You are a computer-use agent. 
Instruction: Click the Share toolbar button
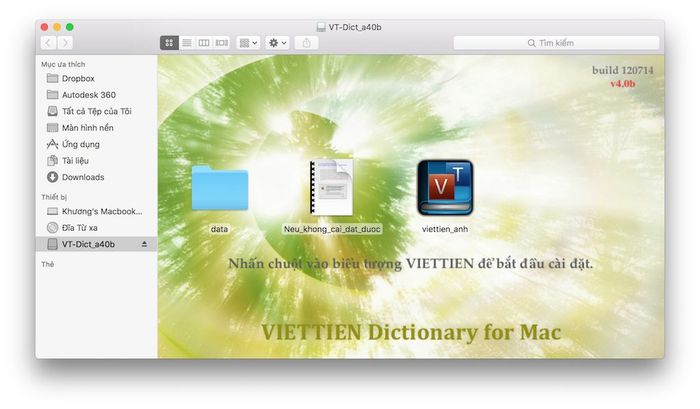click(306, 43)
